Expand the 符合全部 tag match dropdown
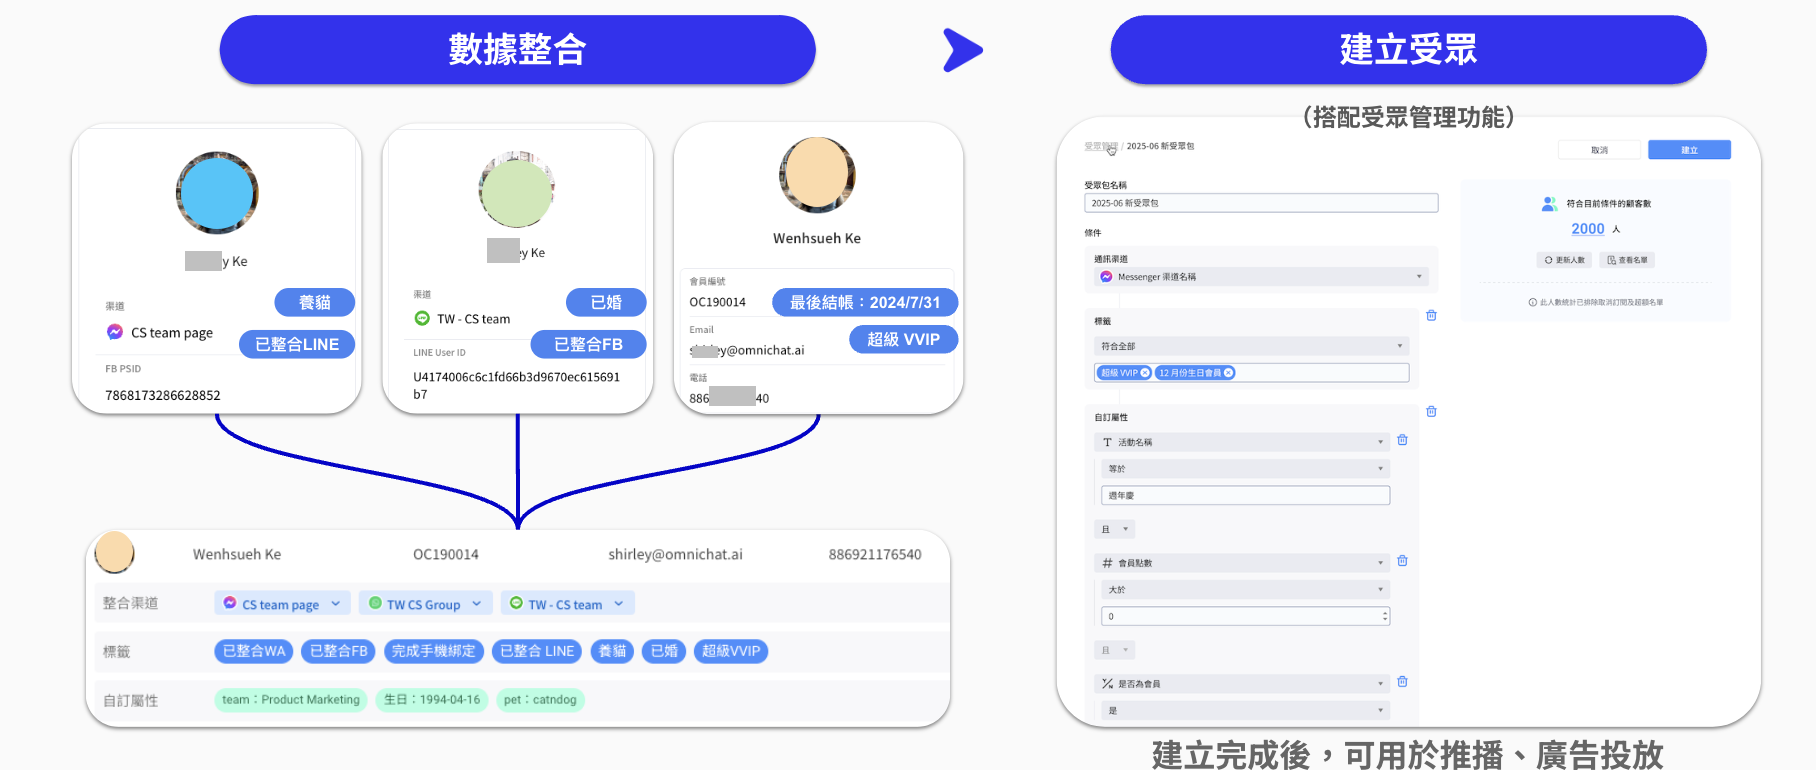This screenshot has width=1816, height=770. click(x=1251, y=346)
